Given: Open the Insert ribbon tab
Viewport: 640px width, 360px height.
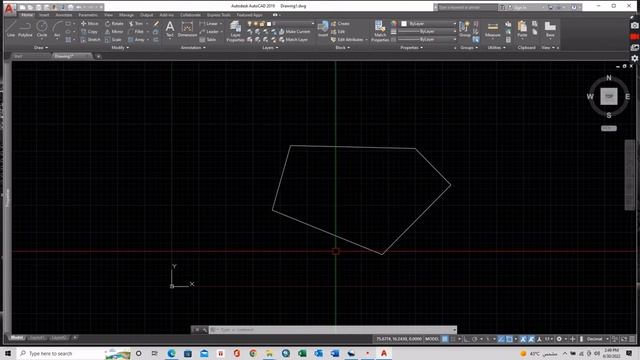Looking at the screenshot, I should (x=44, y=15).
